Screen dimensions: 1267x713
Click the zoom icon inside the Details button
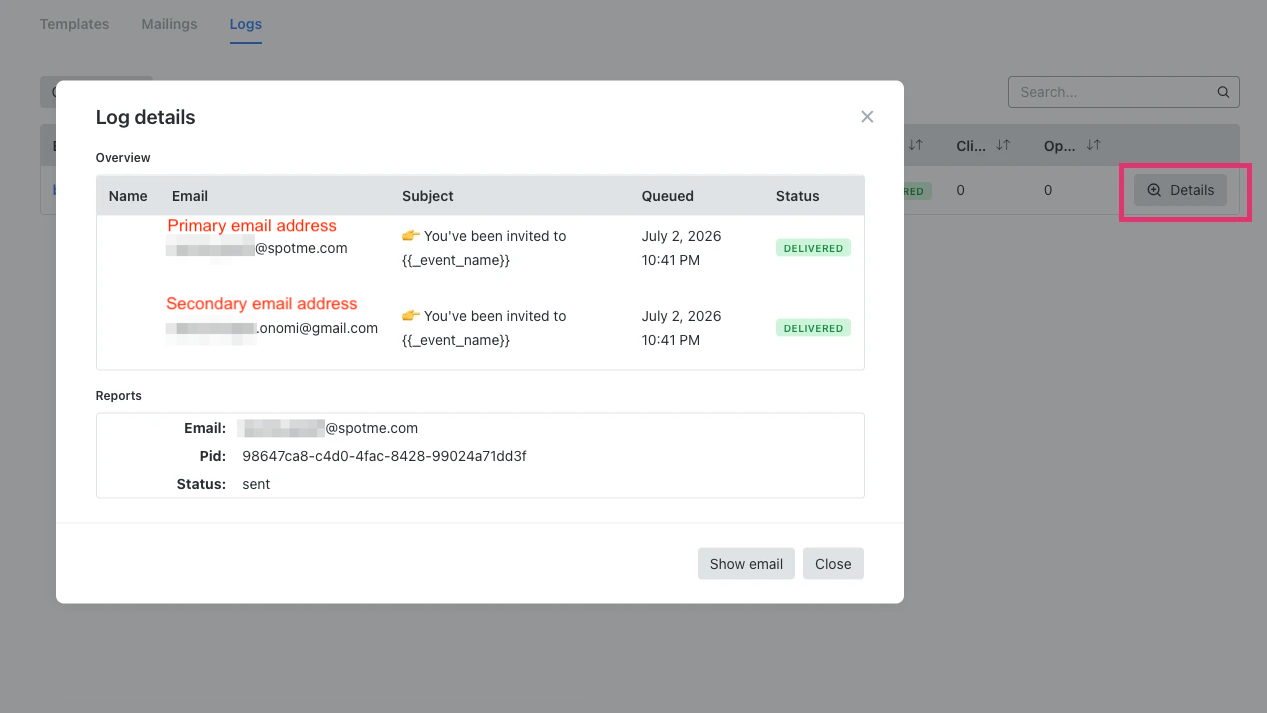coord(1154,190)
